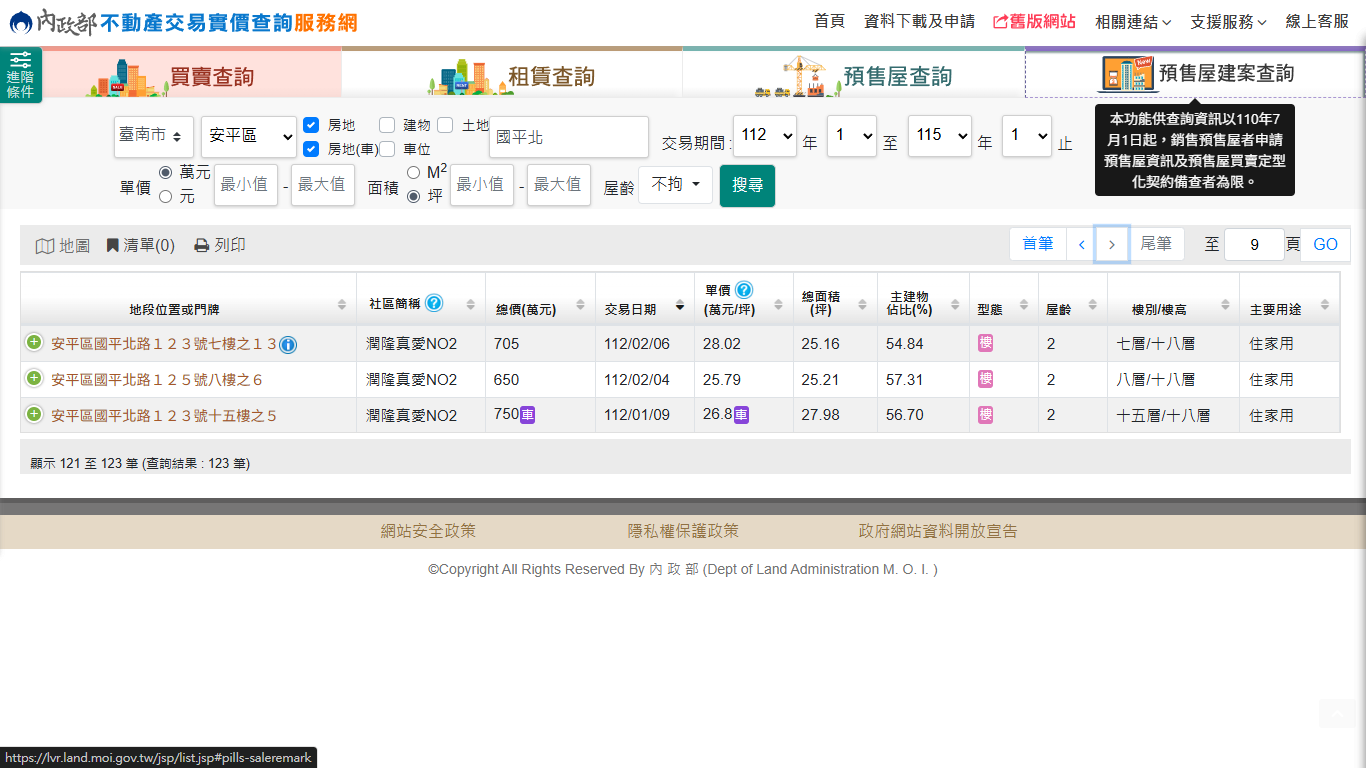Open the 相關連結 menu
The width and height of the screenshot is (1366, 768).
(x=1132, y=21)
